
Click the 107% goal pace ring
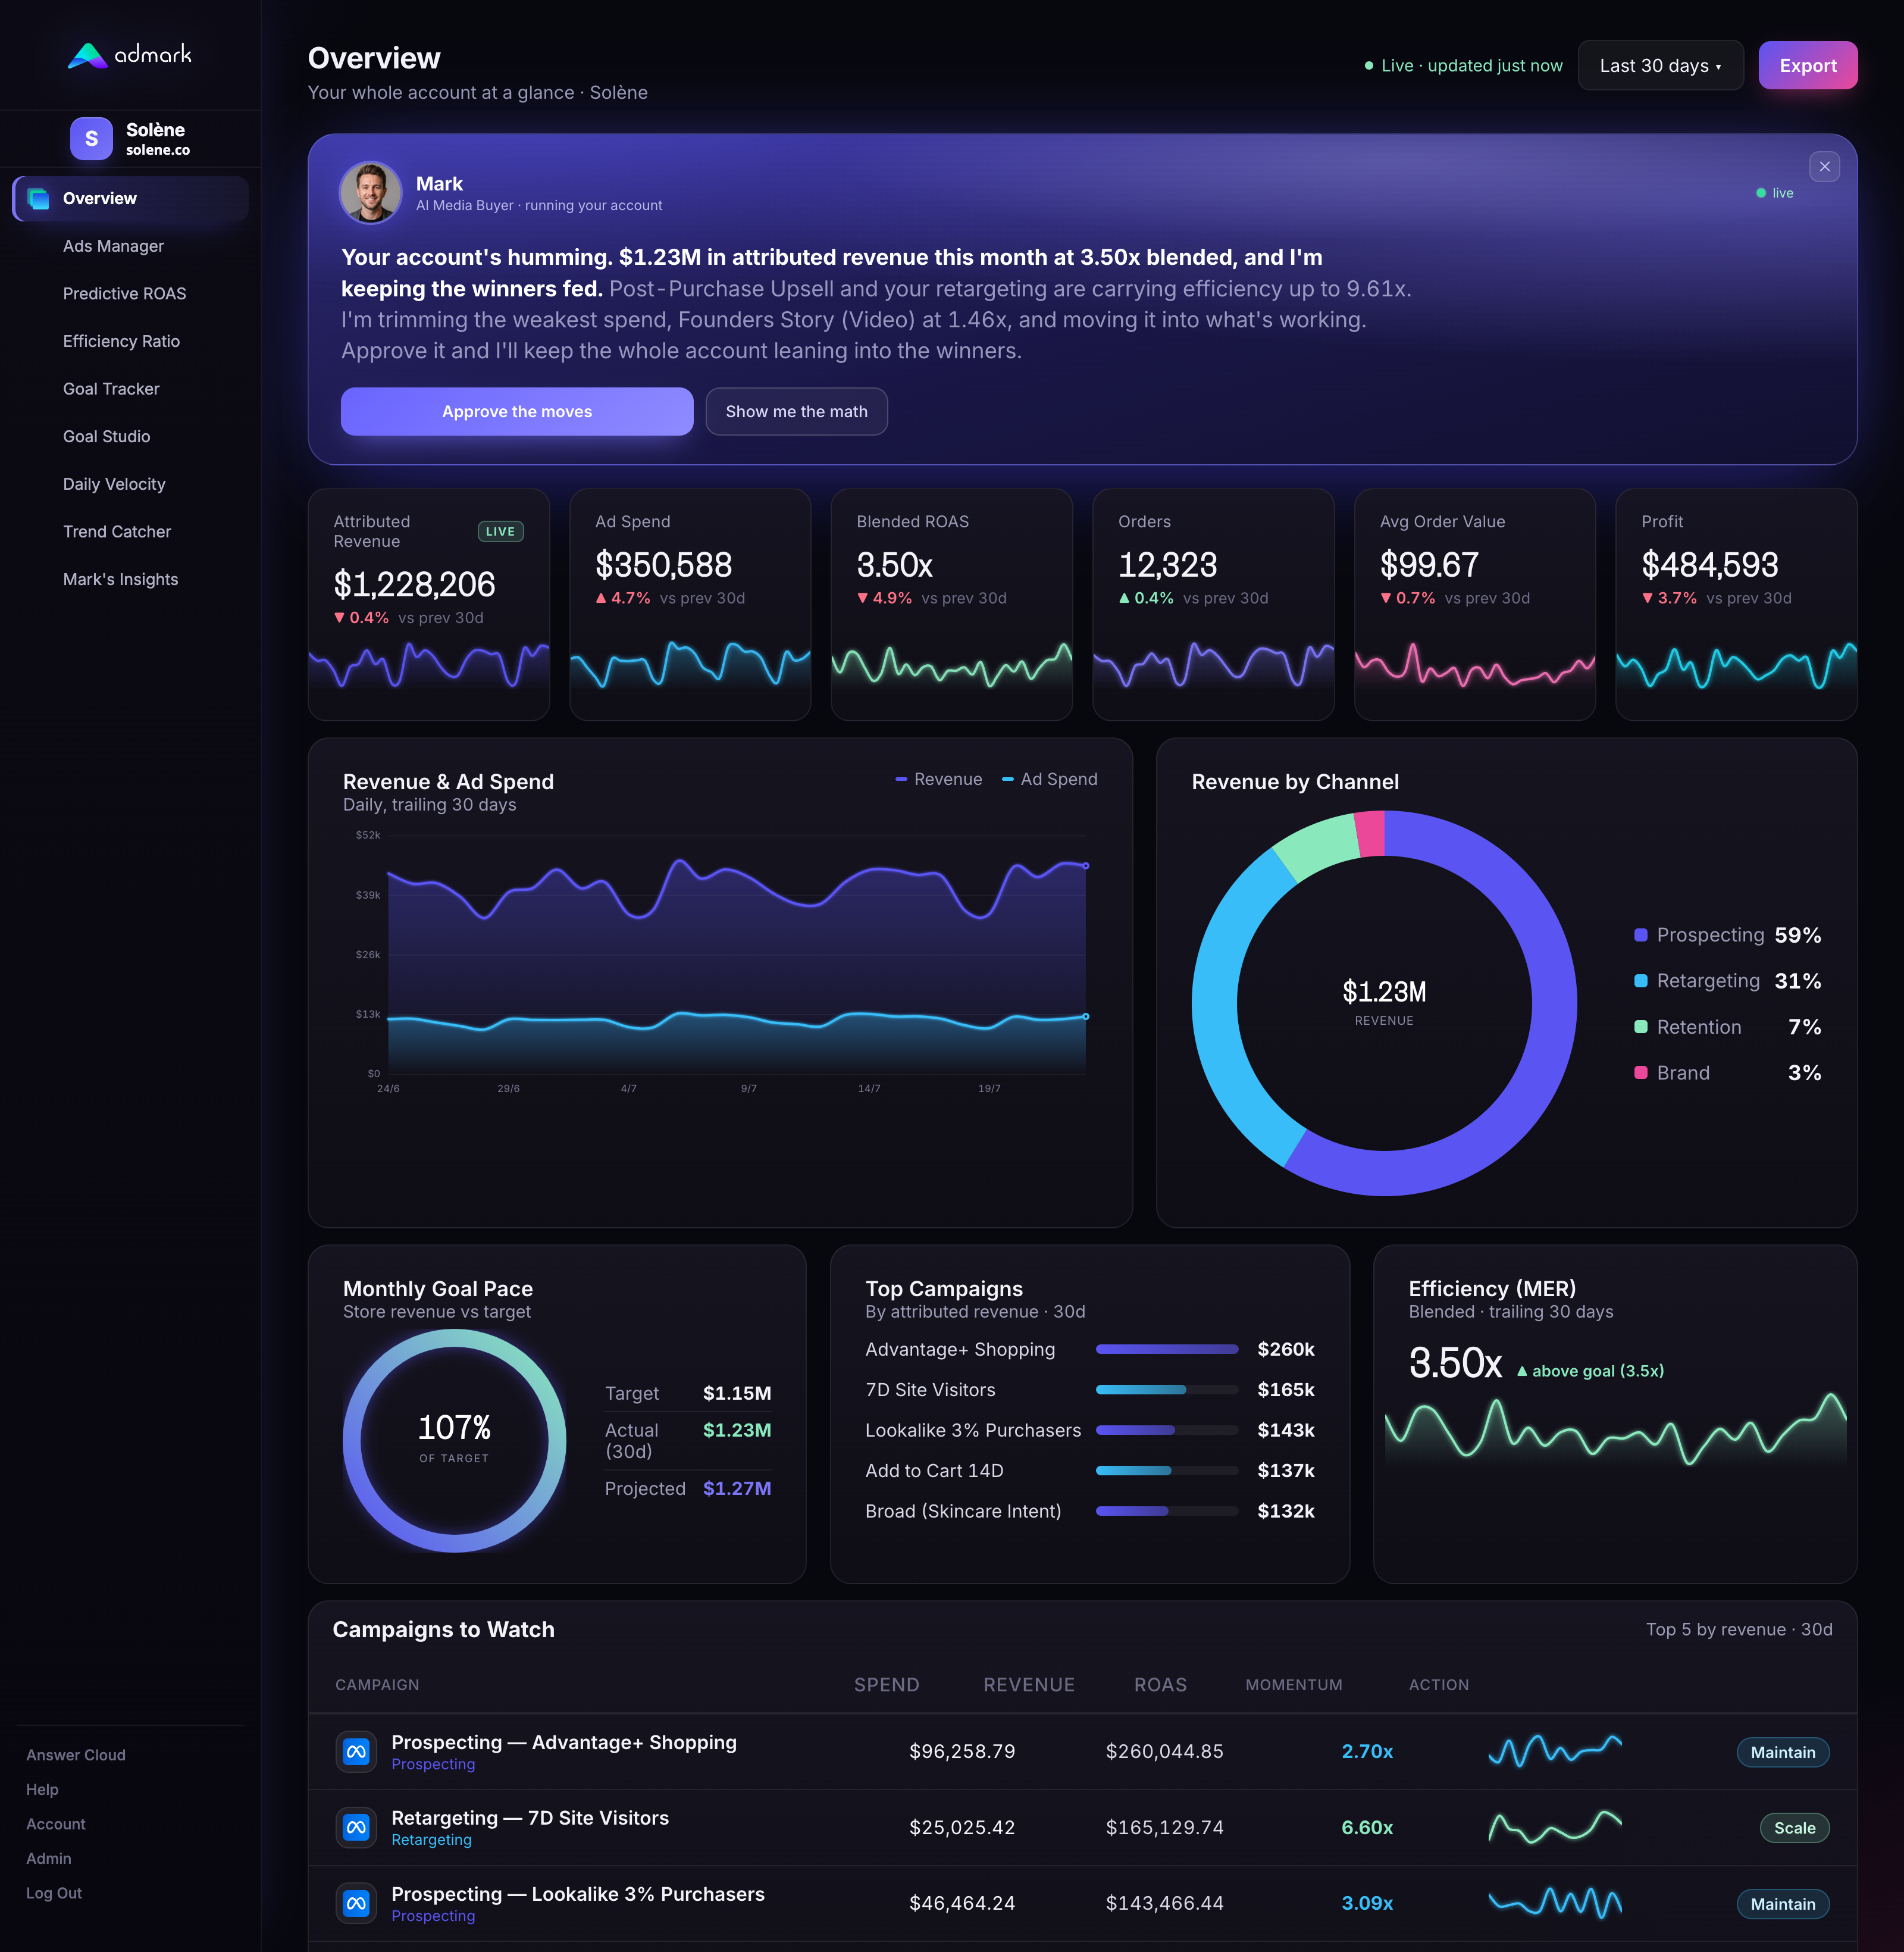pos(454,1440)
